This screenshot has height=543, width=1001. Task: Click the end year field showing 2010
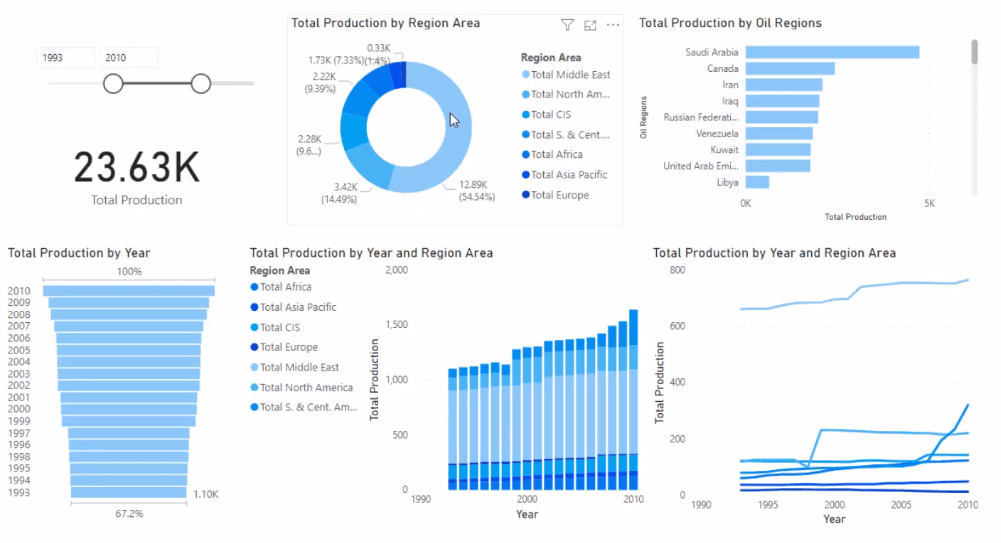128,57
